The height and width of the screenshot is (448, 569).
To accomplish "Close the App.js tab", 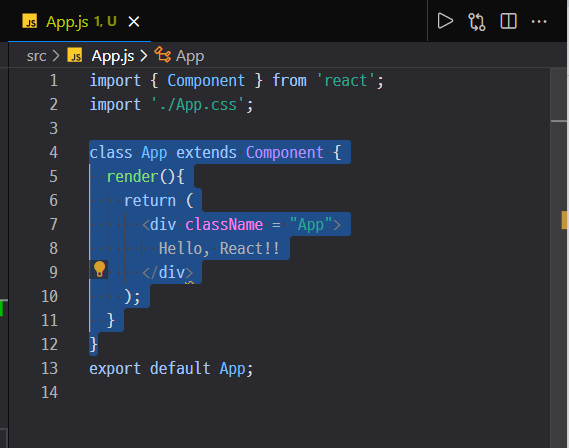I will tap(134, 22).
